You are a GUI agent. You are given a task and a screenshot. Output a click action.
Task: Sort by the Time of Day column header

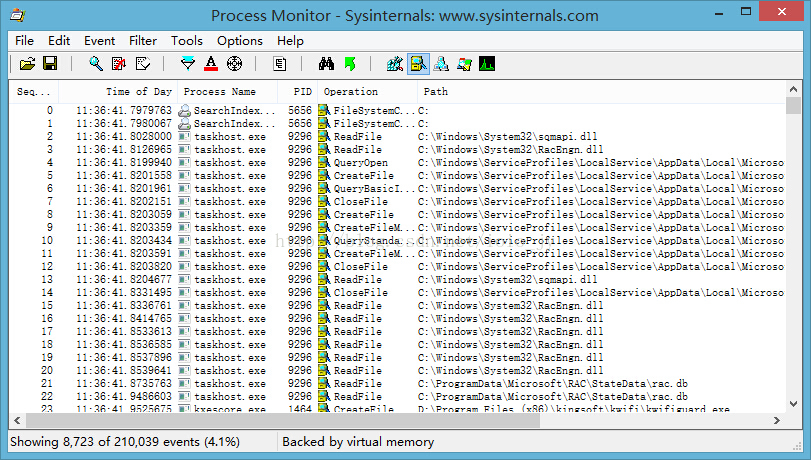[x=118, y=92]
